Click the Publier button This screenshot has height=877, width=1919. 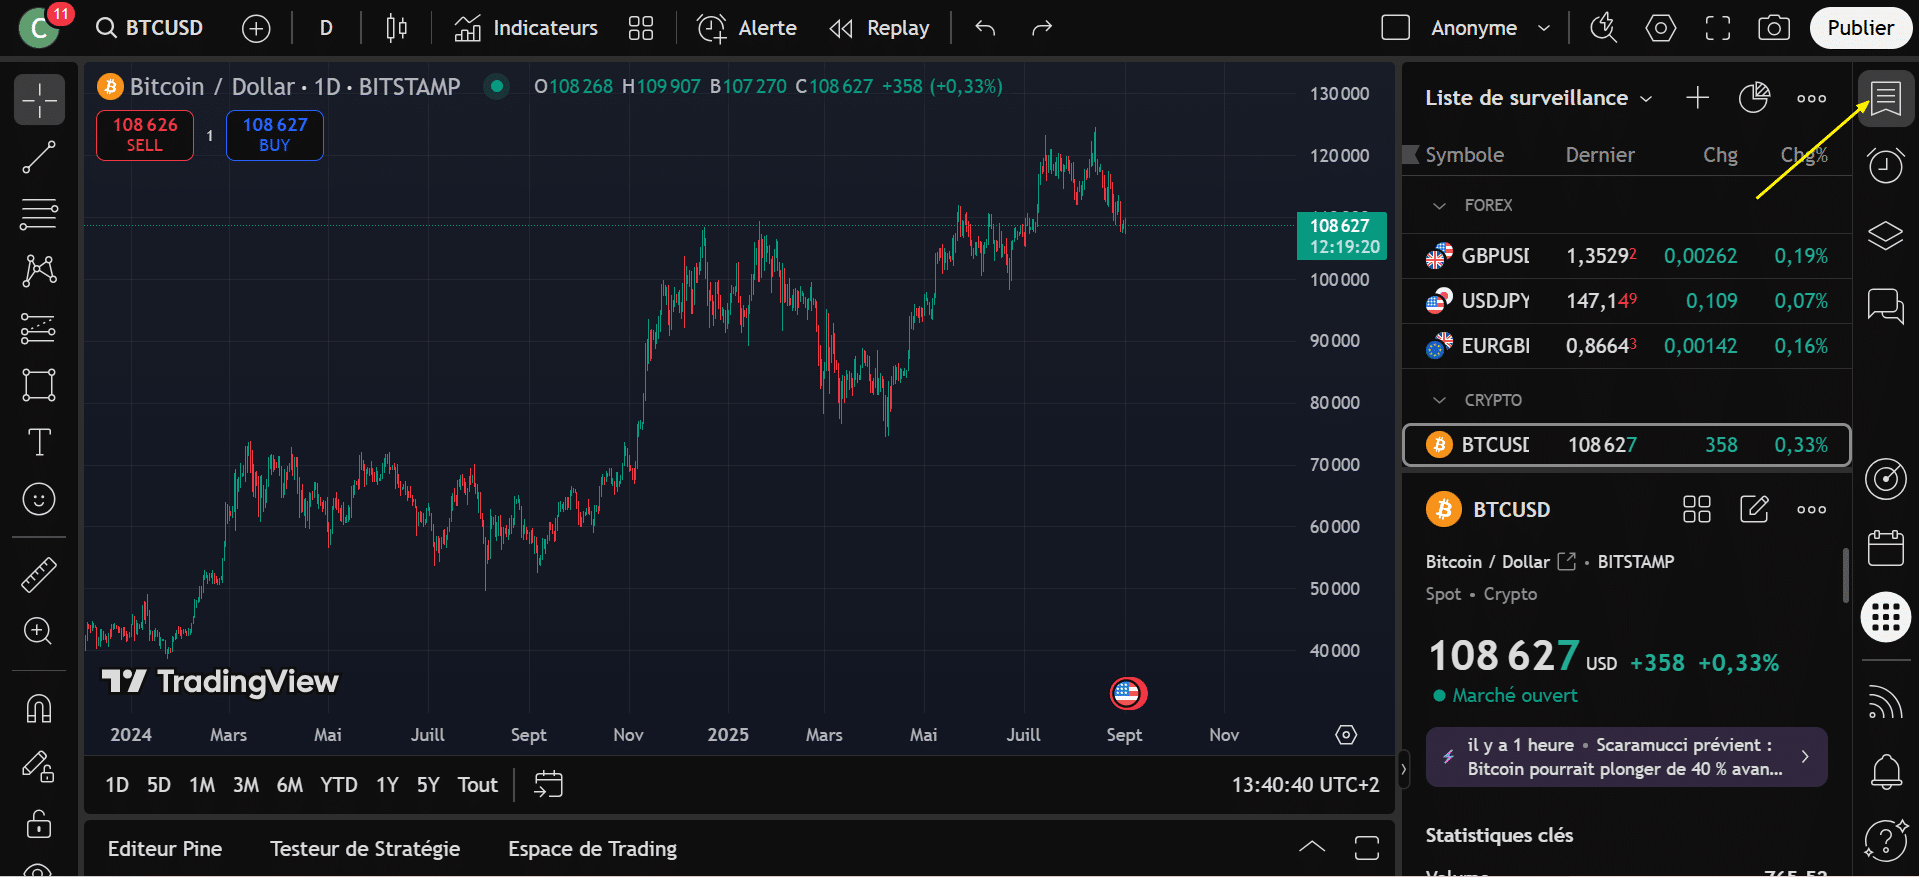[1860, 28]
